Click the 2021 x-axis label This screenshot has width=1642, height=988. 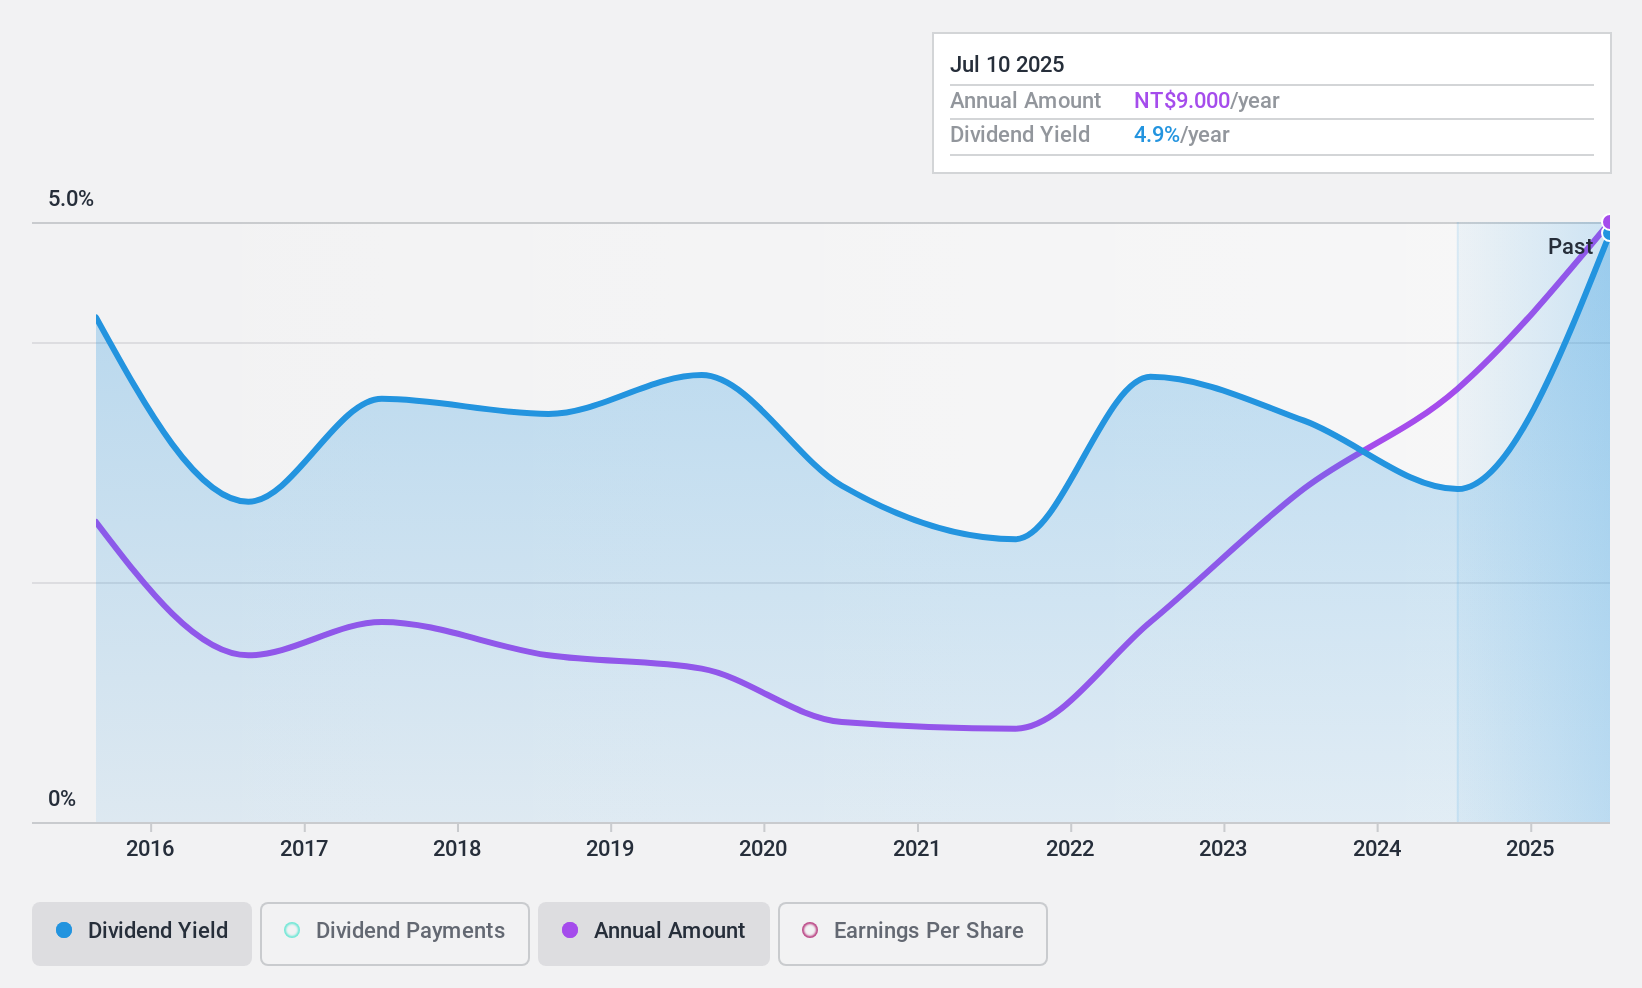(917, 849)
